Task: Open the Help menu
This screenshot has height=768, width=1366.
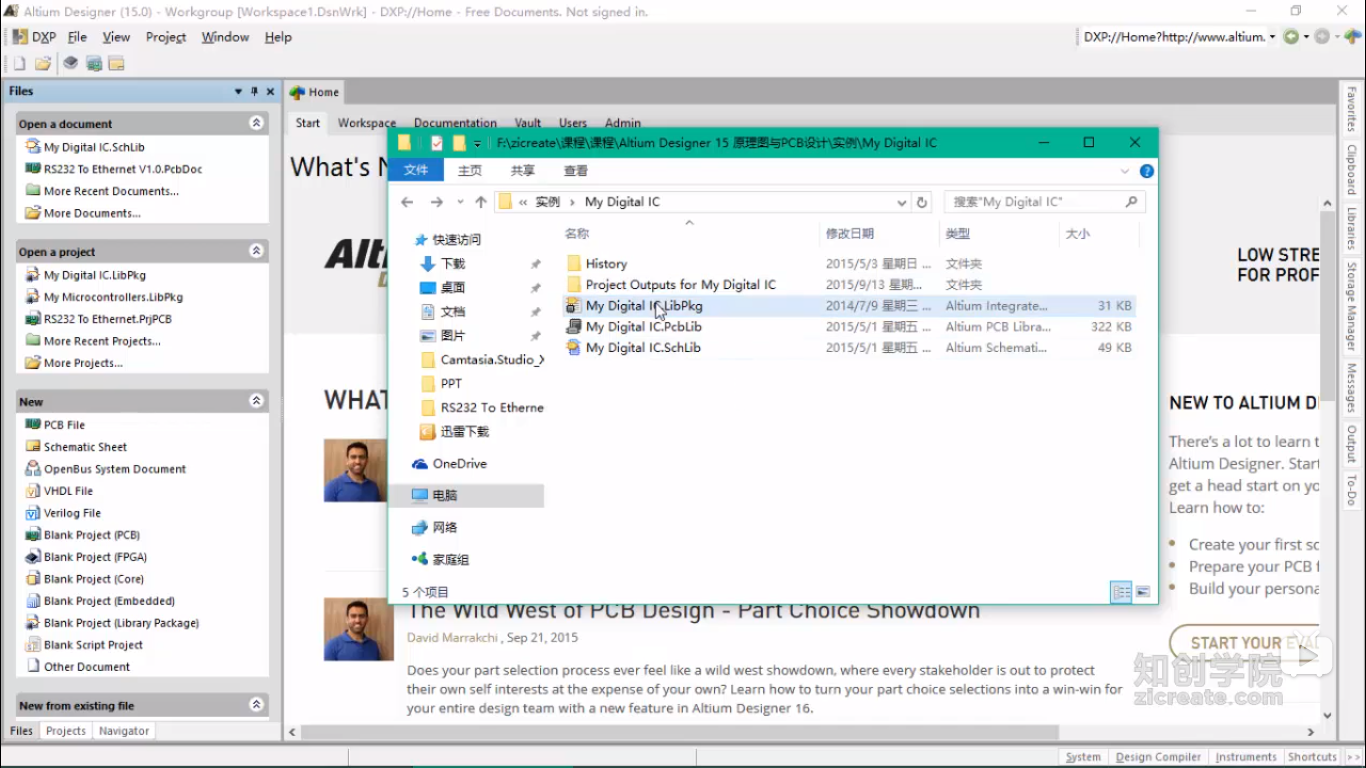Action: click(278, 37)
